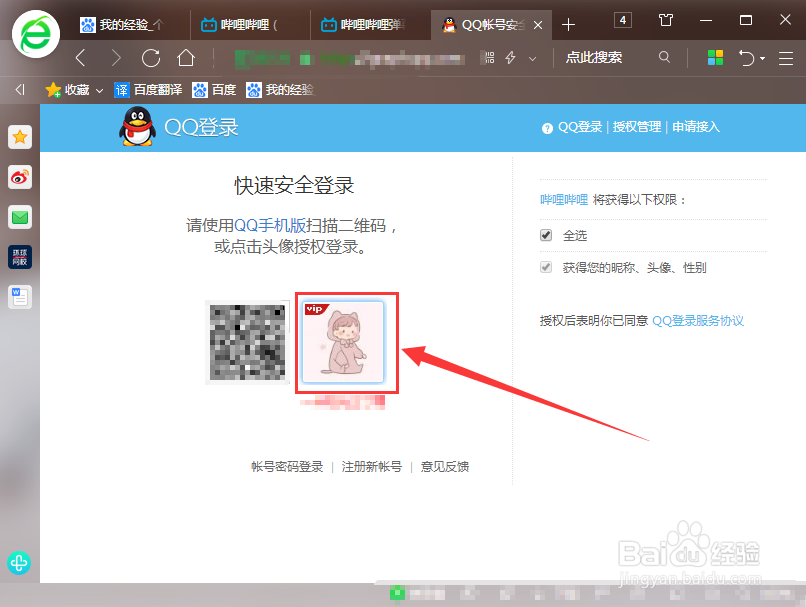Click the teal clover sidebar icon

pos(19,563)
